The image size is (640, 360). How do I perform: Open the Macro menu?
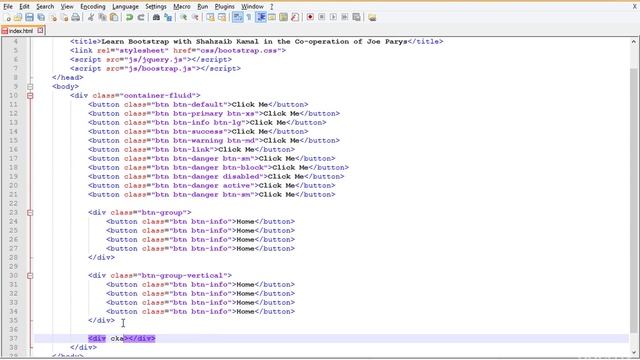182,7
